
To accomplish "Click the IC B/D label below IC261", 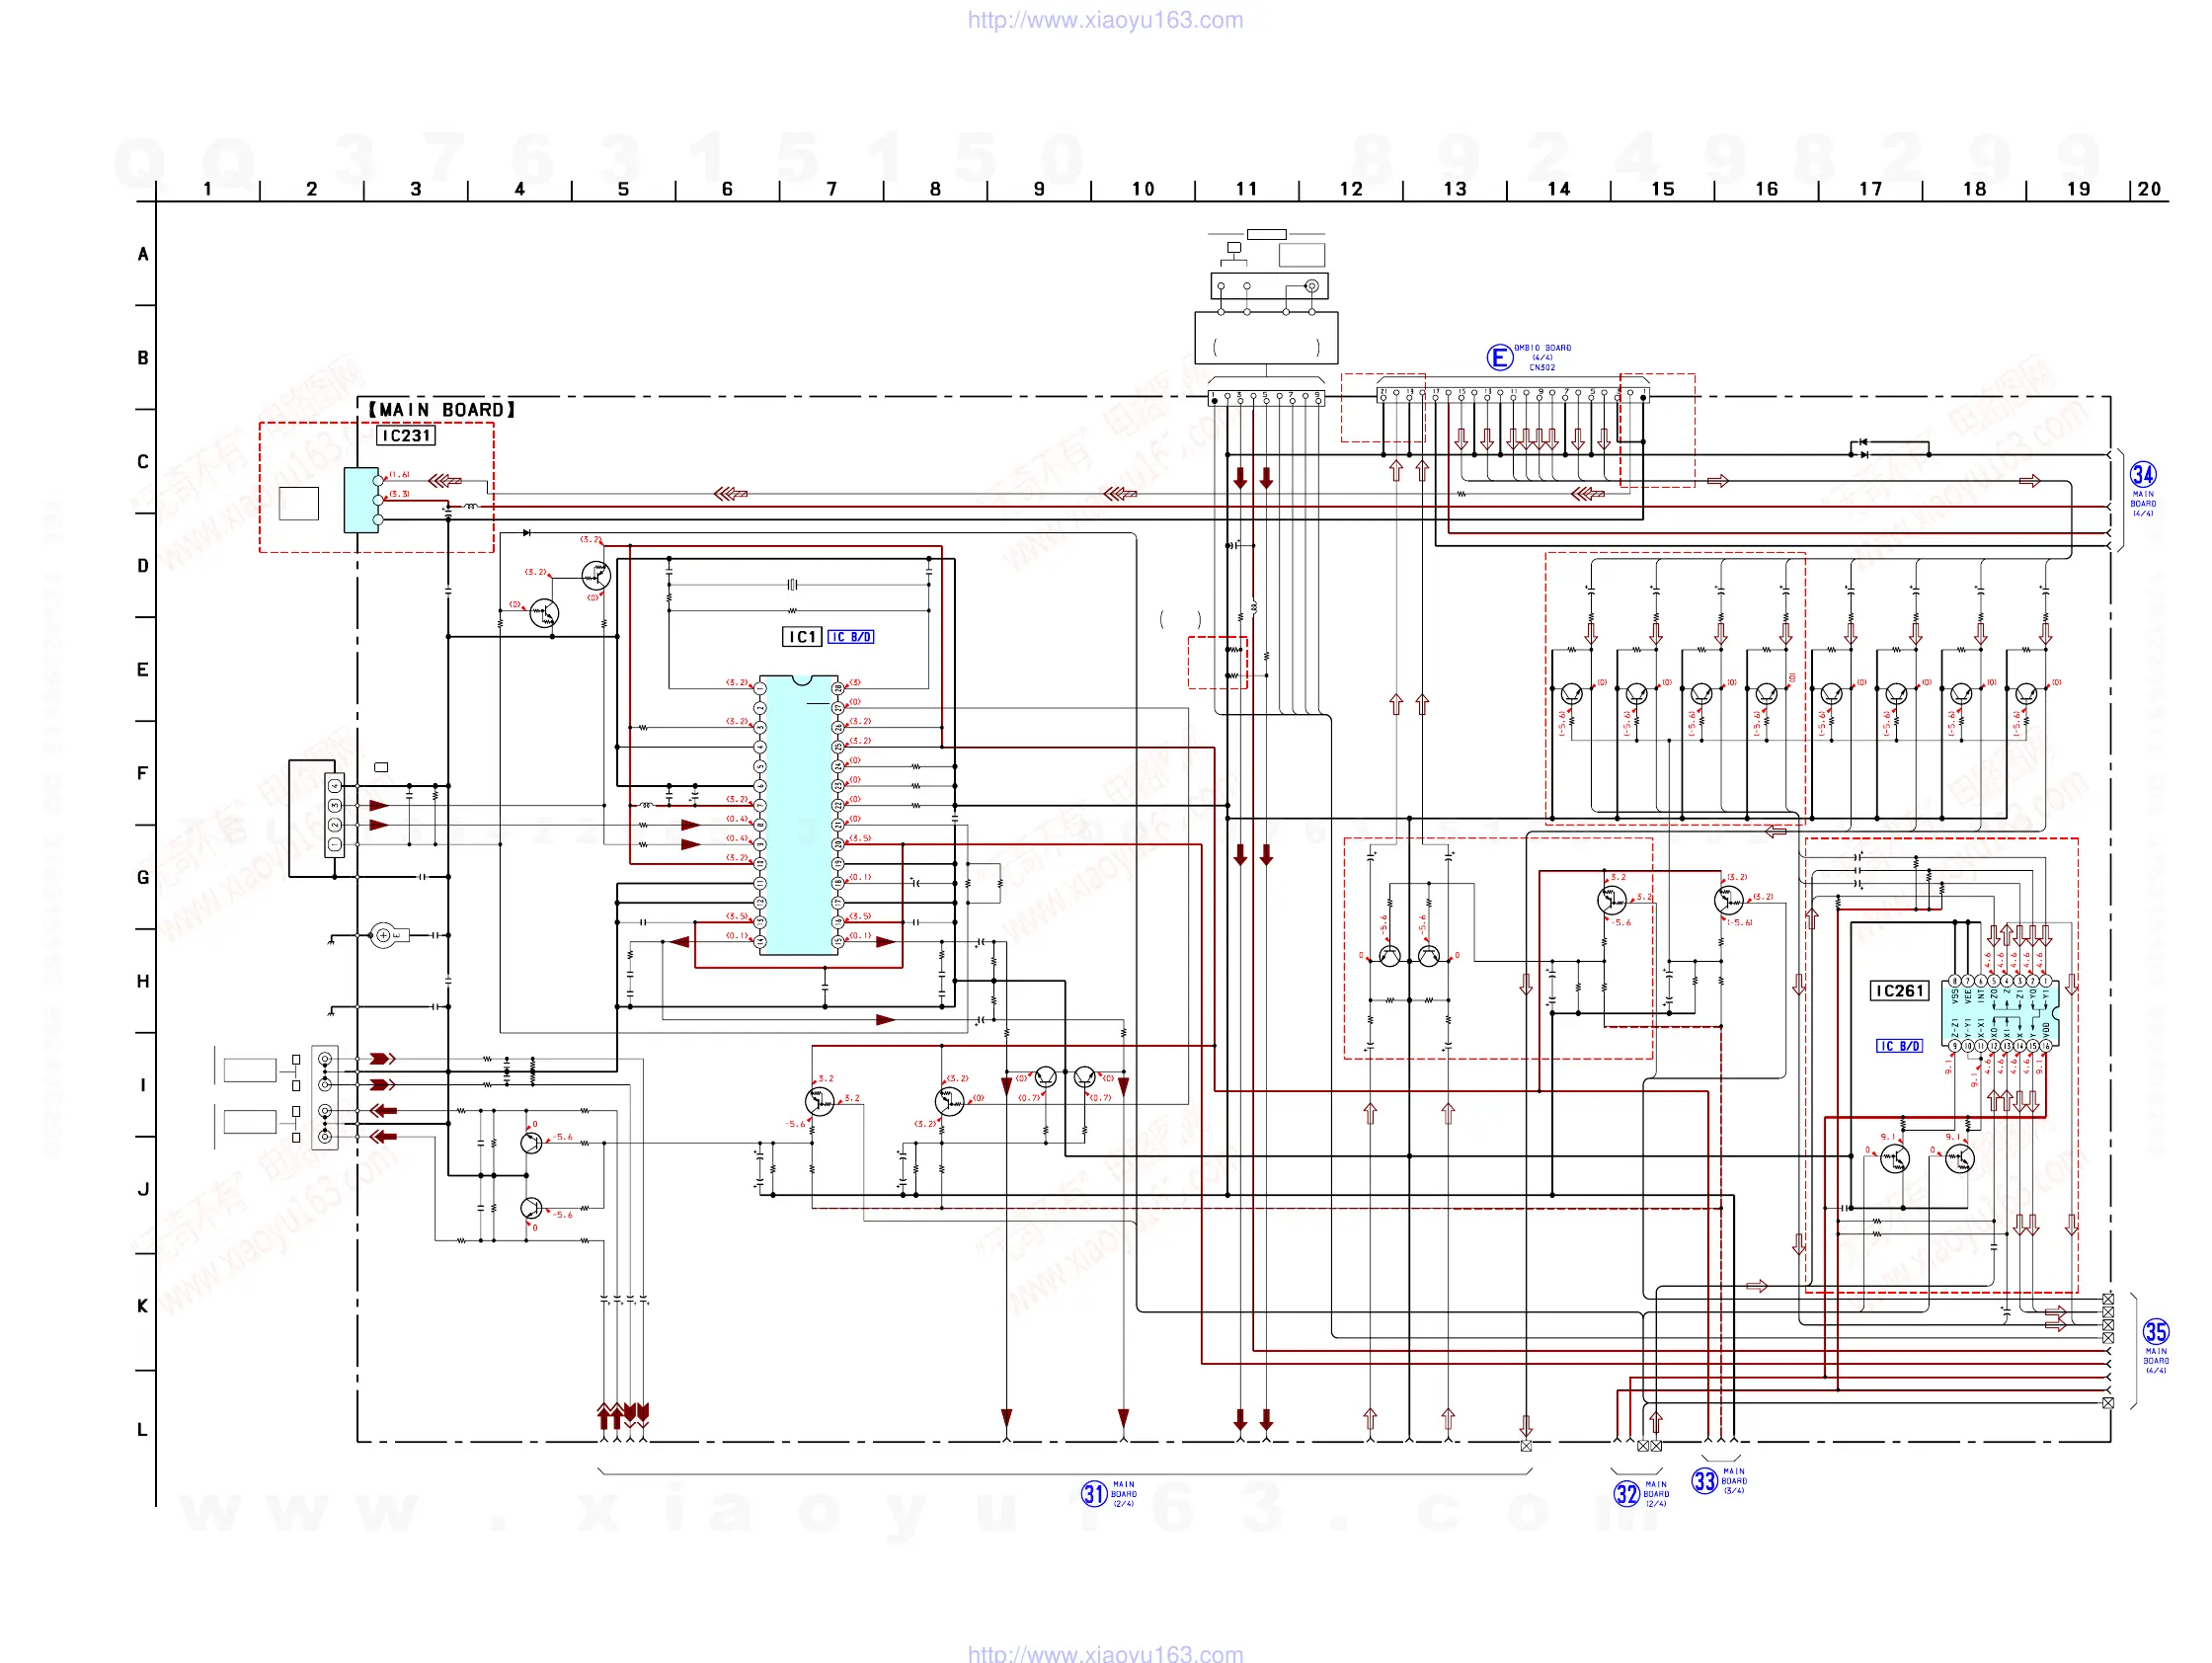I will (x=1898, y=1046).
